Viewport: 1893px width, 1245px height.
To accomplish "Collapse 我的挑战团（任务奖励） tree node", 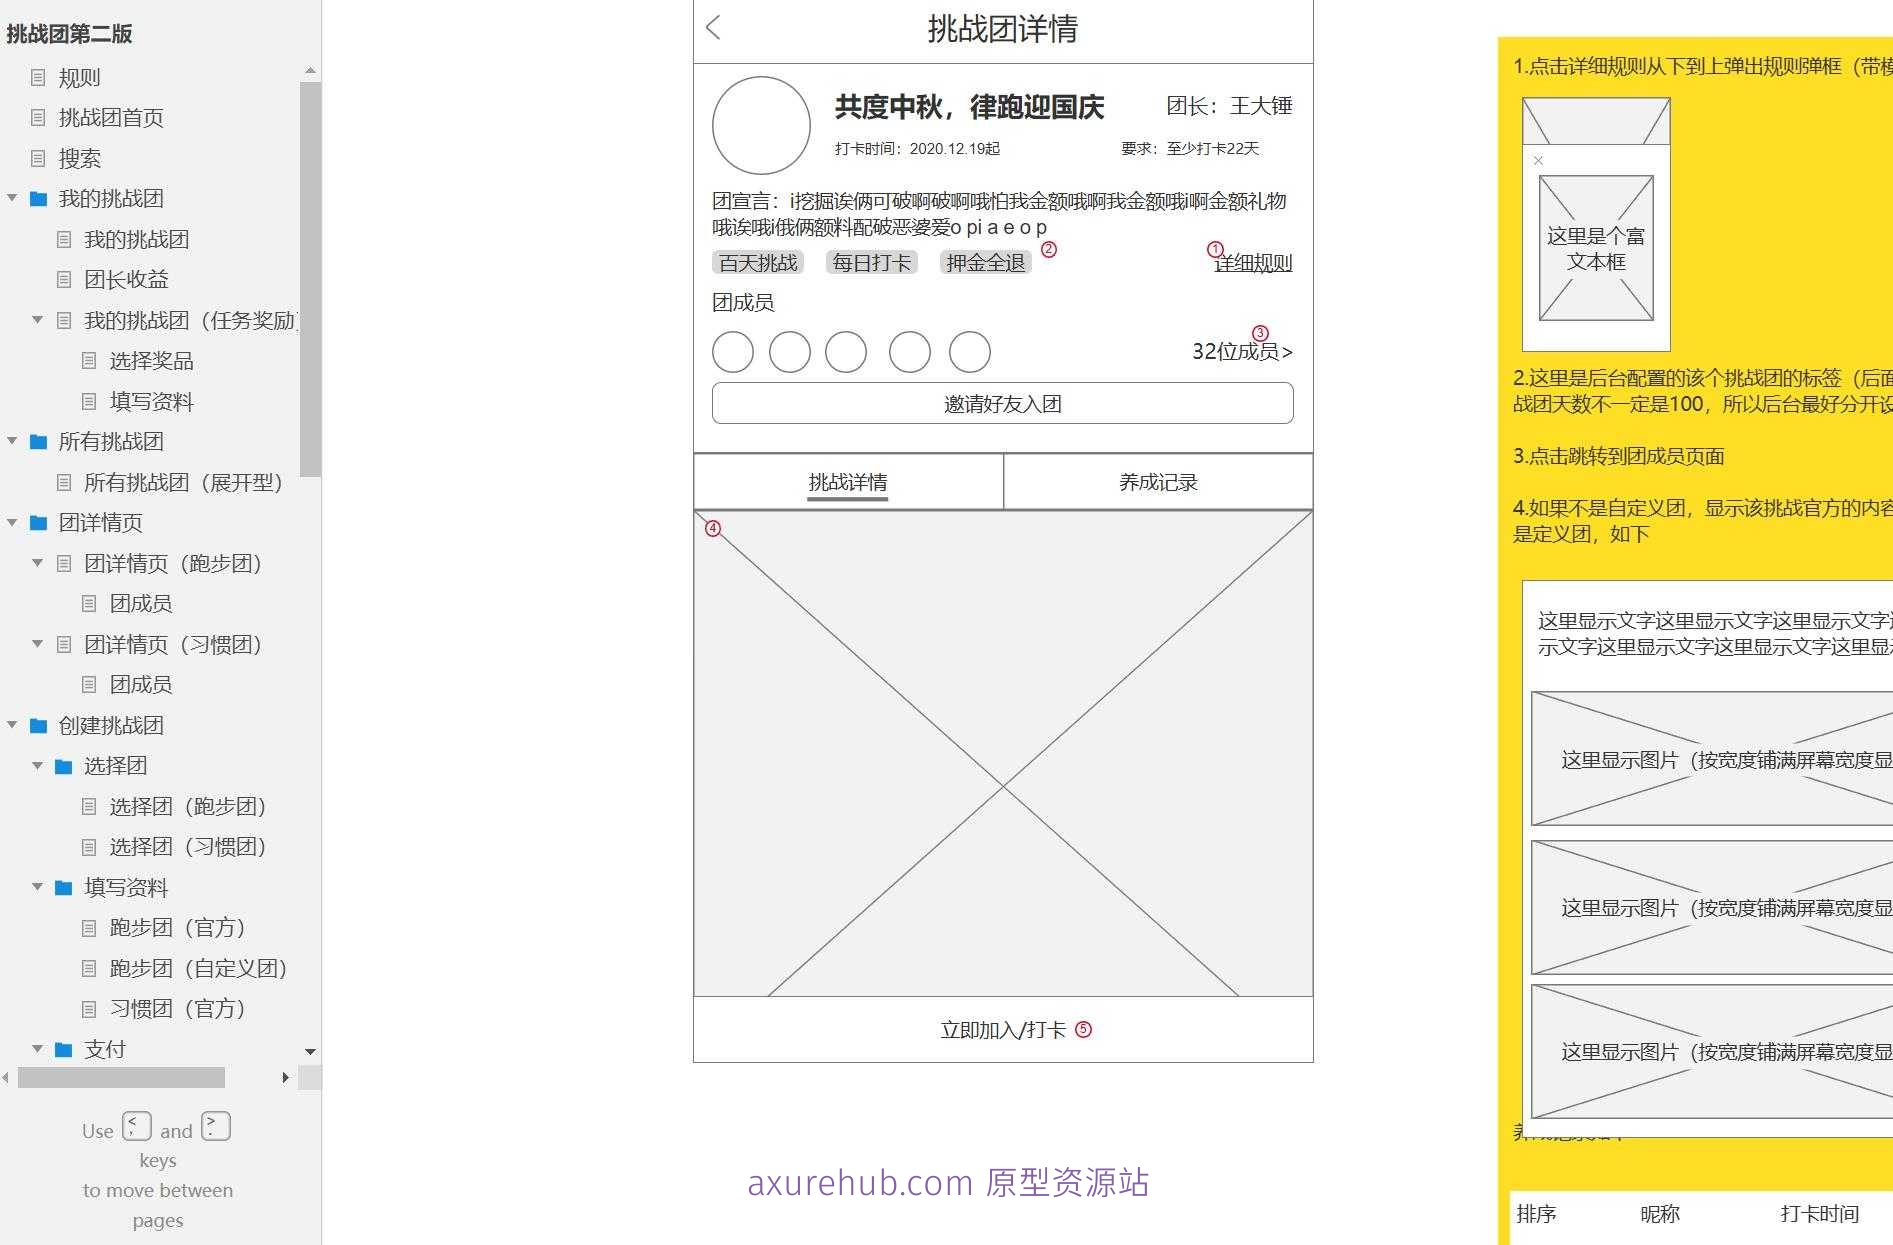I will tap(37, 320).
